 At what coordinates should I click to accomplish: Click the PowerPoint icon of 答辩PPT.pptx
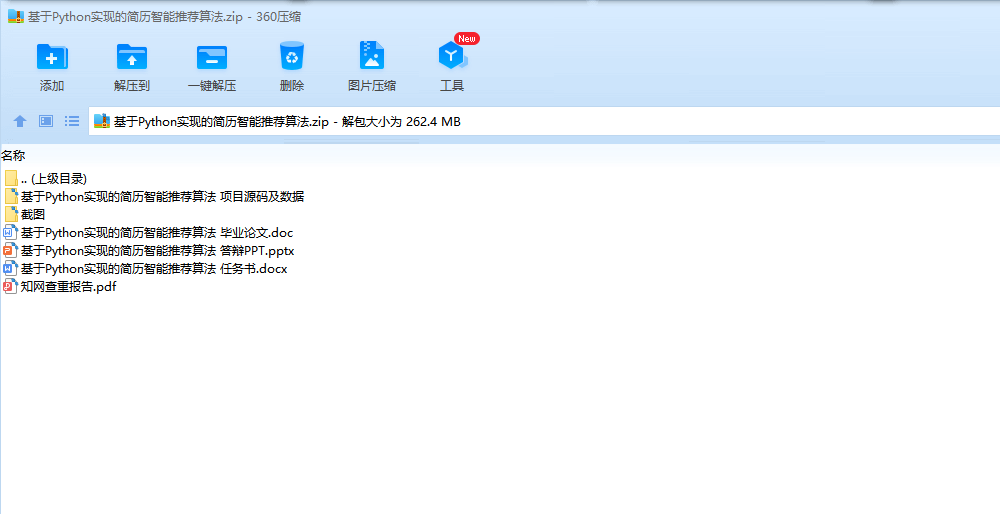10,250
